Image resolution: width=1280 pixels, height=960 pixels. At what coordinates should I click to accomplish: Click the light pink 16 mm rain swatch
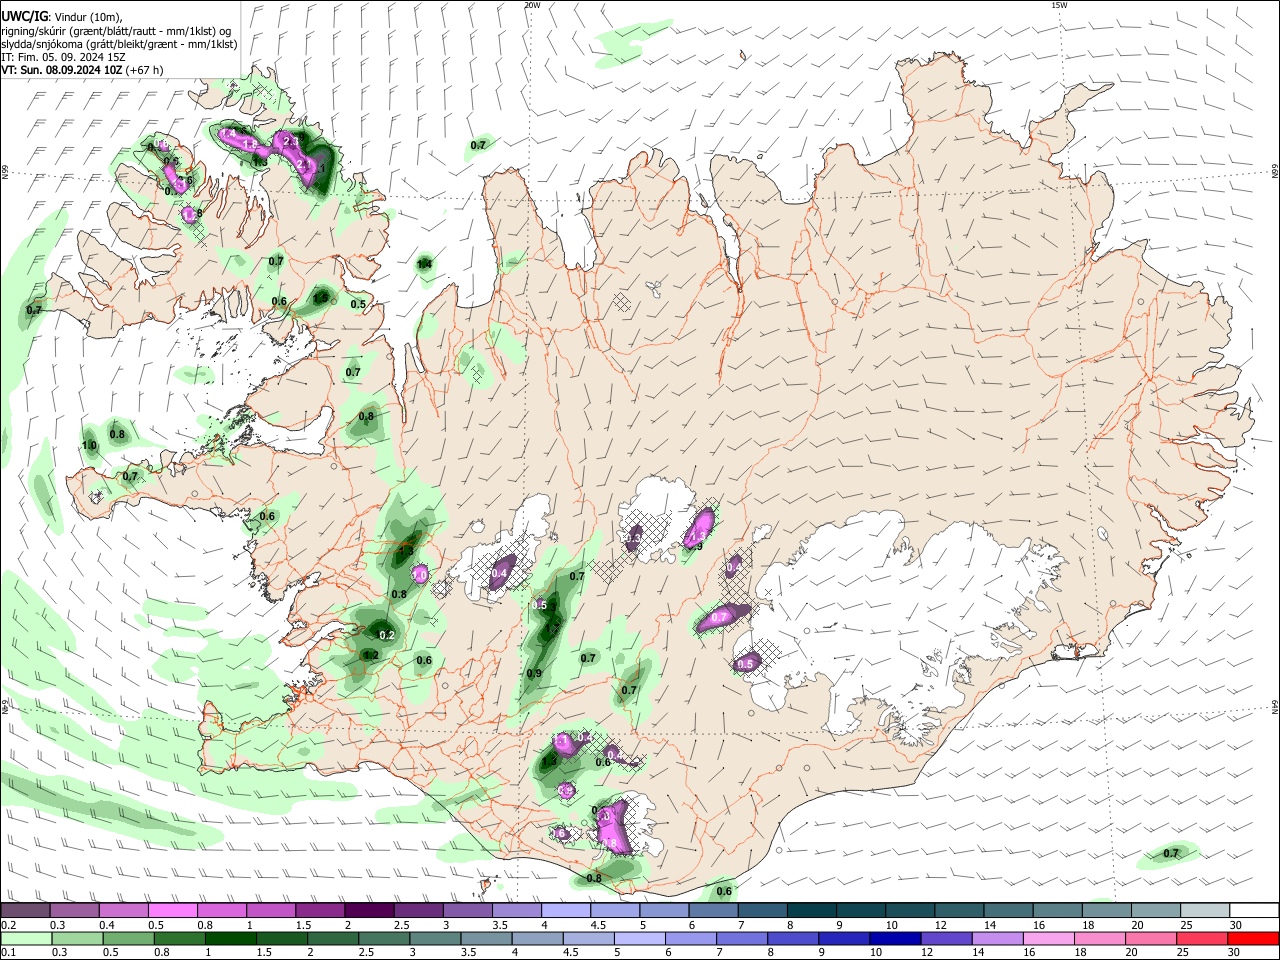(1048, 938)
